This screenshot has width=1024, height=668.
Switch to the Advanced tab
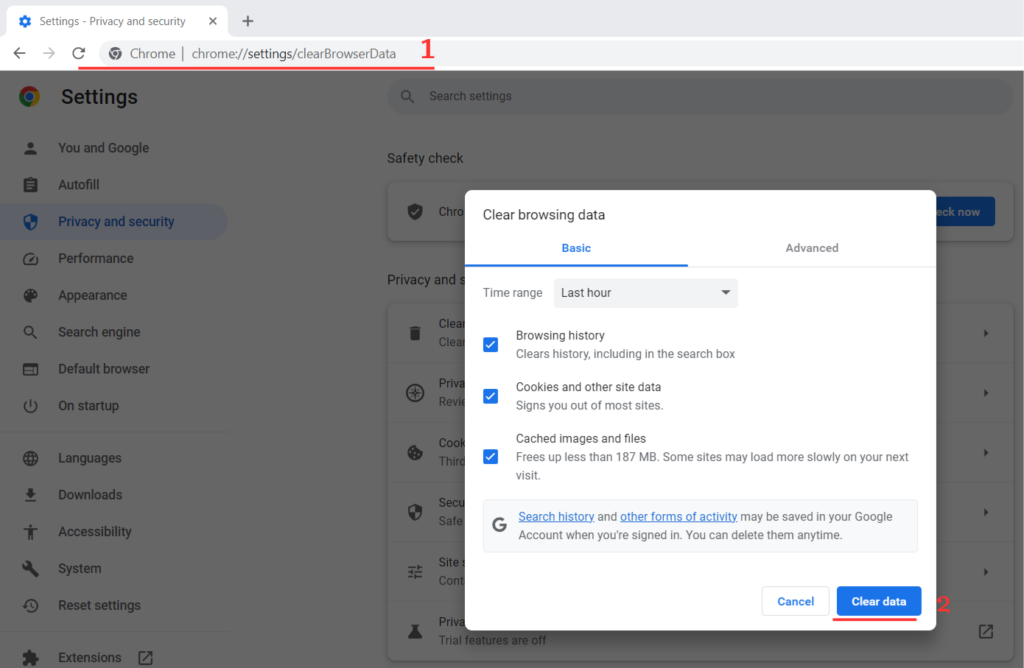tap(812, 248)
